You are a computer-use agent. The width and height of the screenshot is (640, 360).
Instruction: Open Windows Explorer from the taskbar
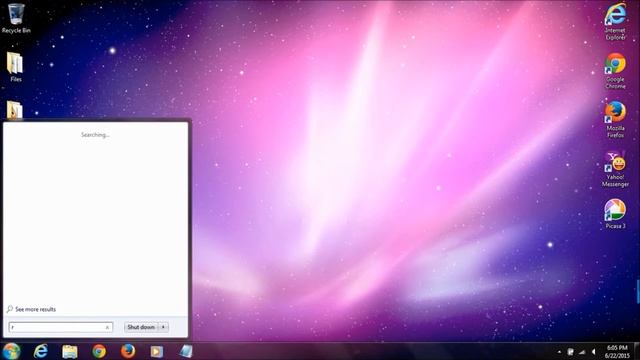[x=70, y=351]
